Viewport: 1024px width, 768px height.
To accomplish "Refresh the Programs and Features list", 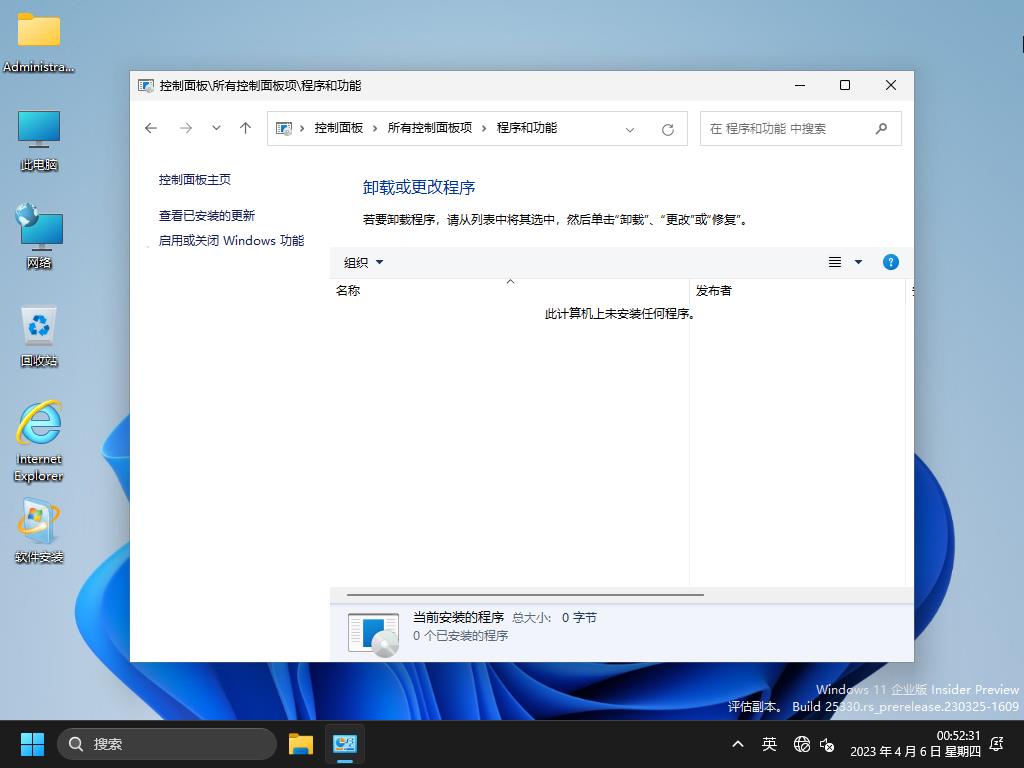I will tap(668, 129).
